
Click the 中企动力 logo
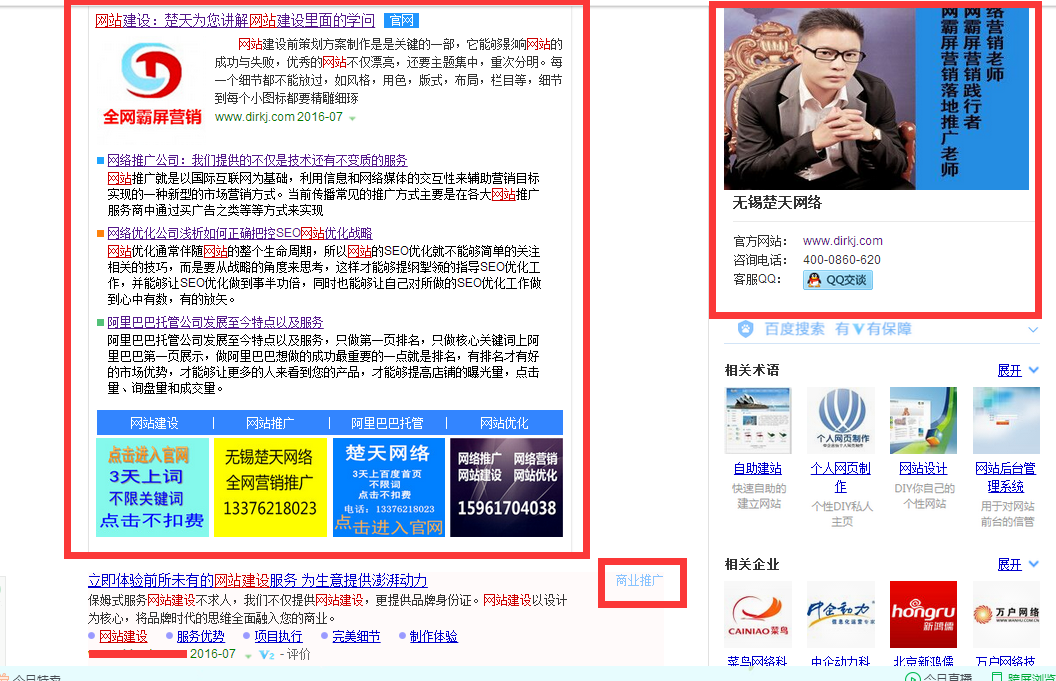[840, 614]
